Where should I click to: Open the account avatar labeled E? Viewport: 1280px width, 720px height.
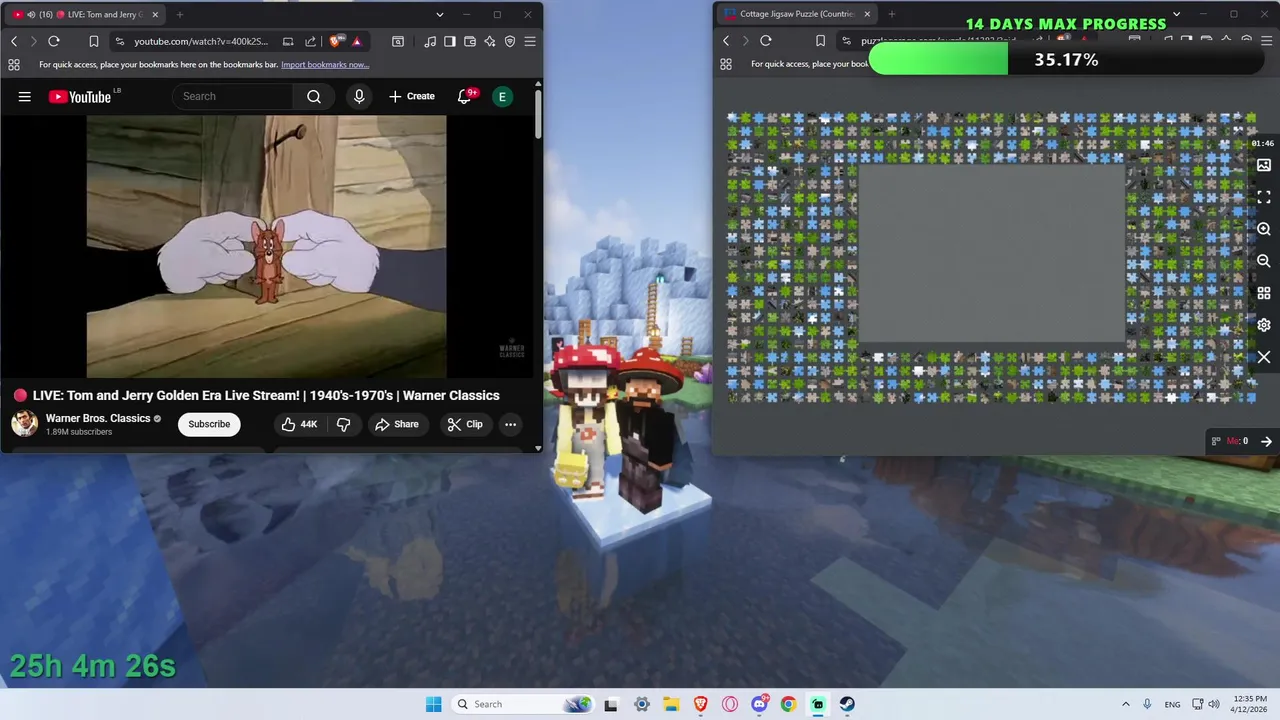[502, 96]
